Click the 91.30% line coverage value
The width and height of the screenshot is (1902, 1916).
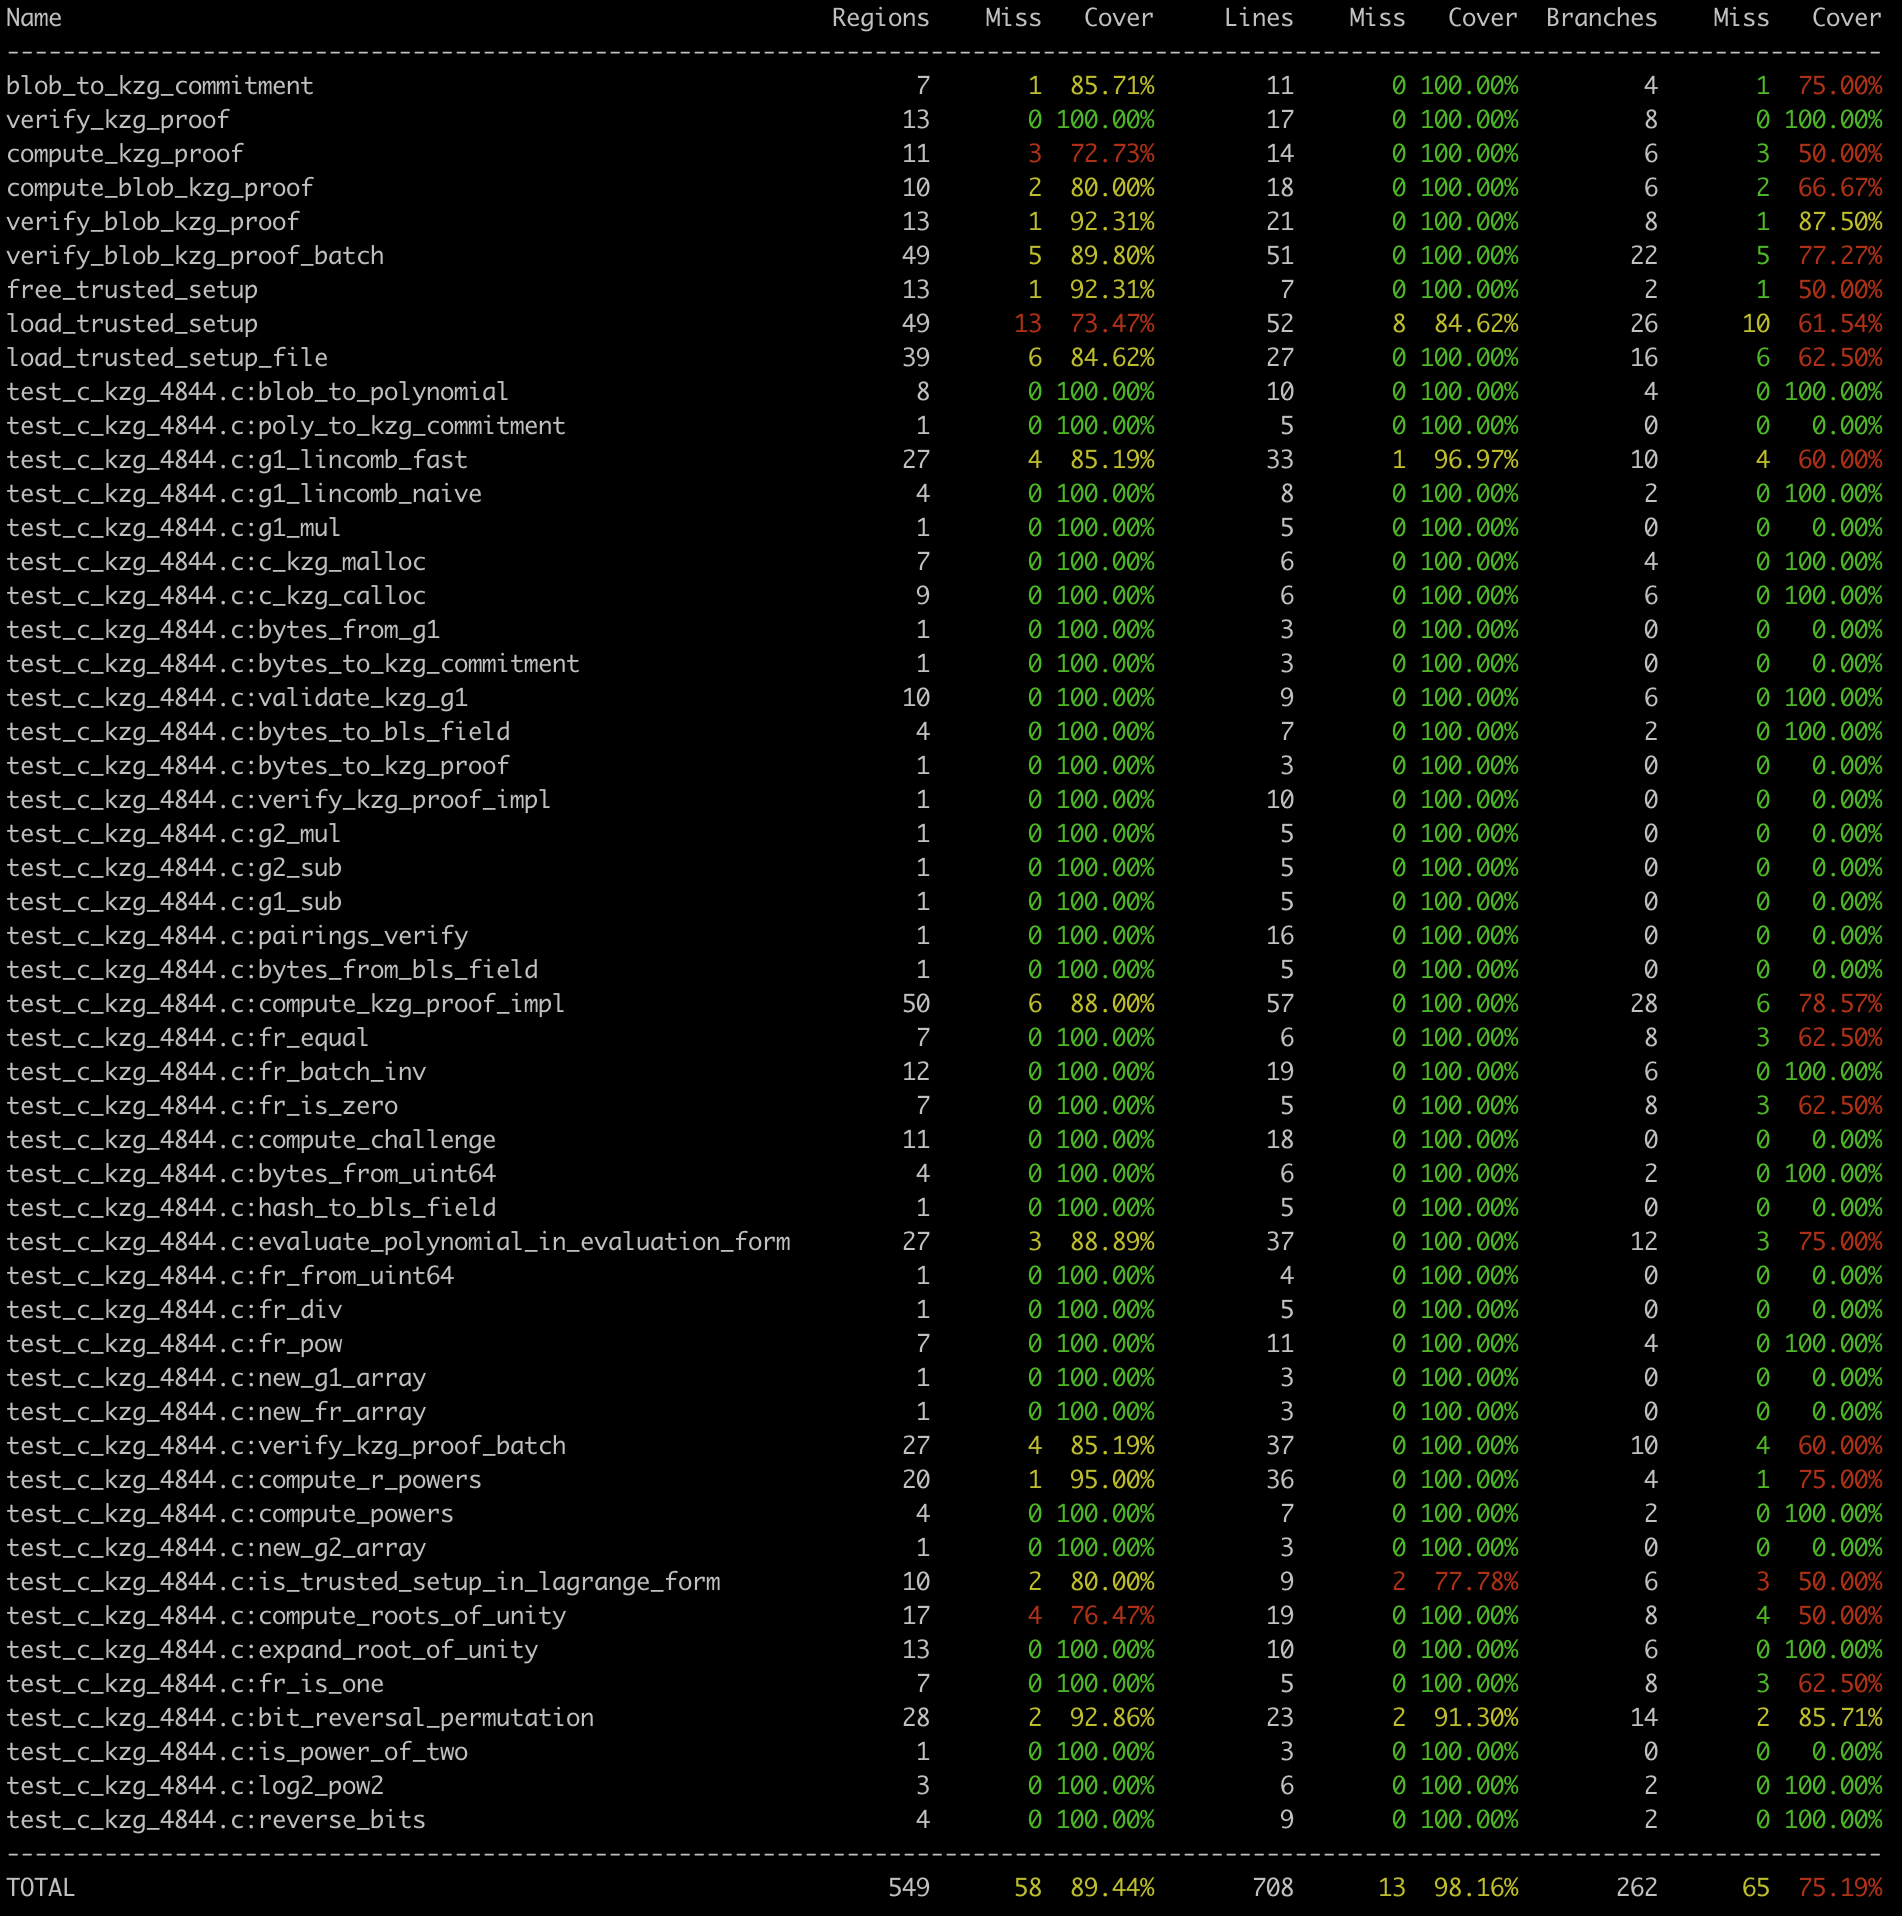click(1475, 1718)
